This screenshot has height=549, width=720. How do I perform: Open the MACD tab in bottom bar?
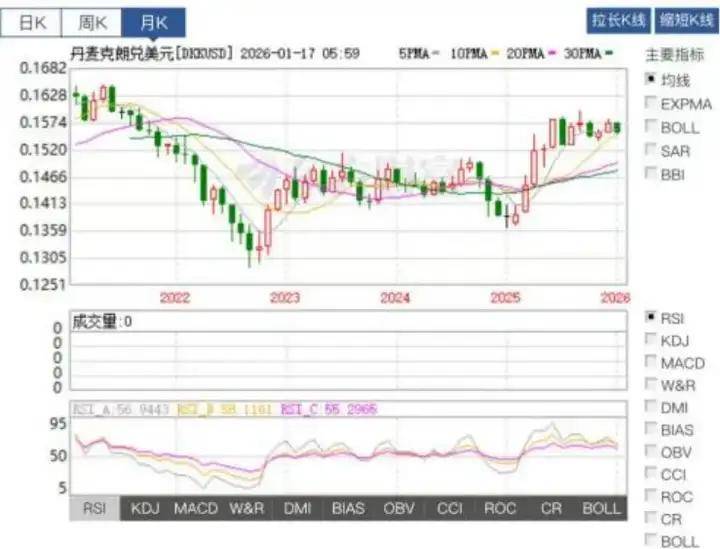pyautogui.click(x=196, y=508)
